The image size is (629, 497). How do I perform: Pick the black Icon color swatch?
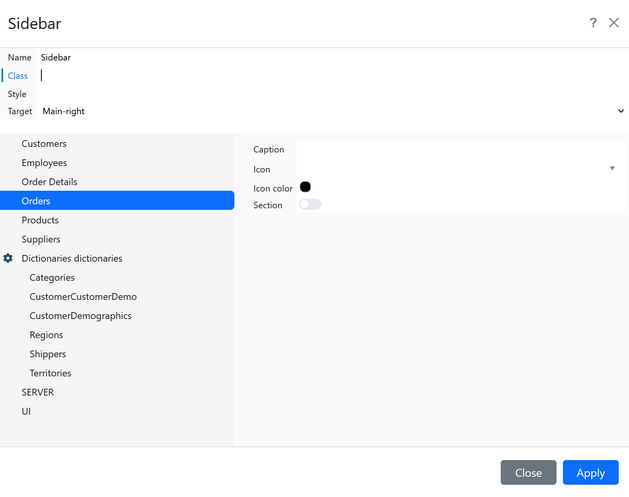coord(305,187)
